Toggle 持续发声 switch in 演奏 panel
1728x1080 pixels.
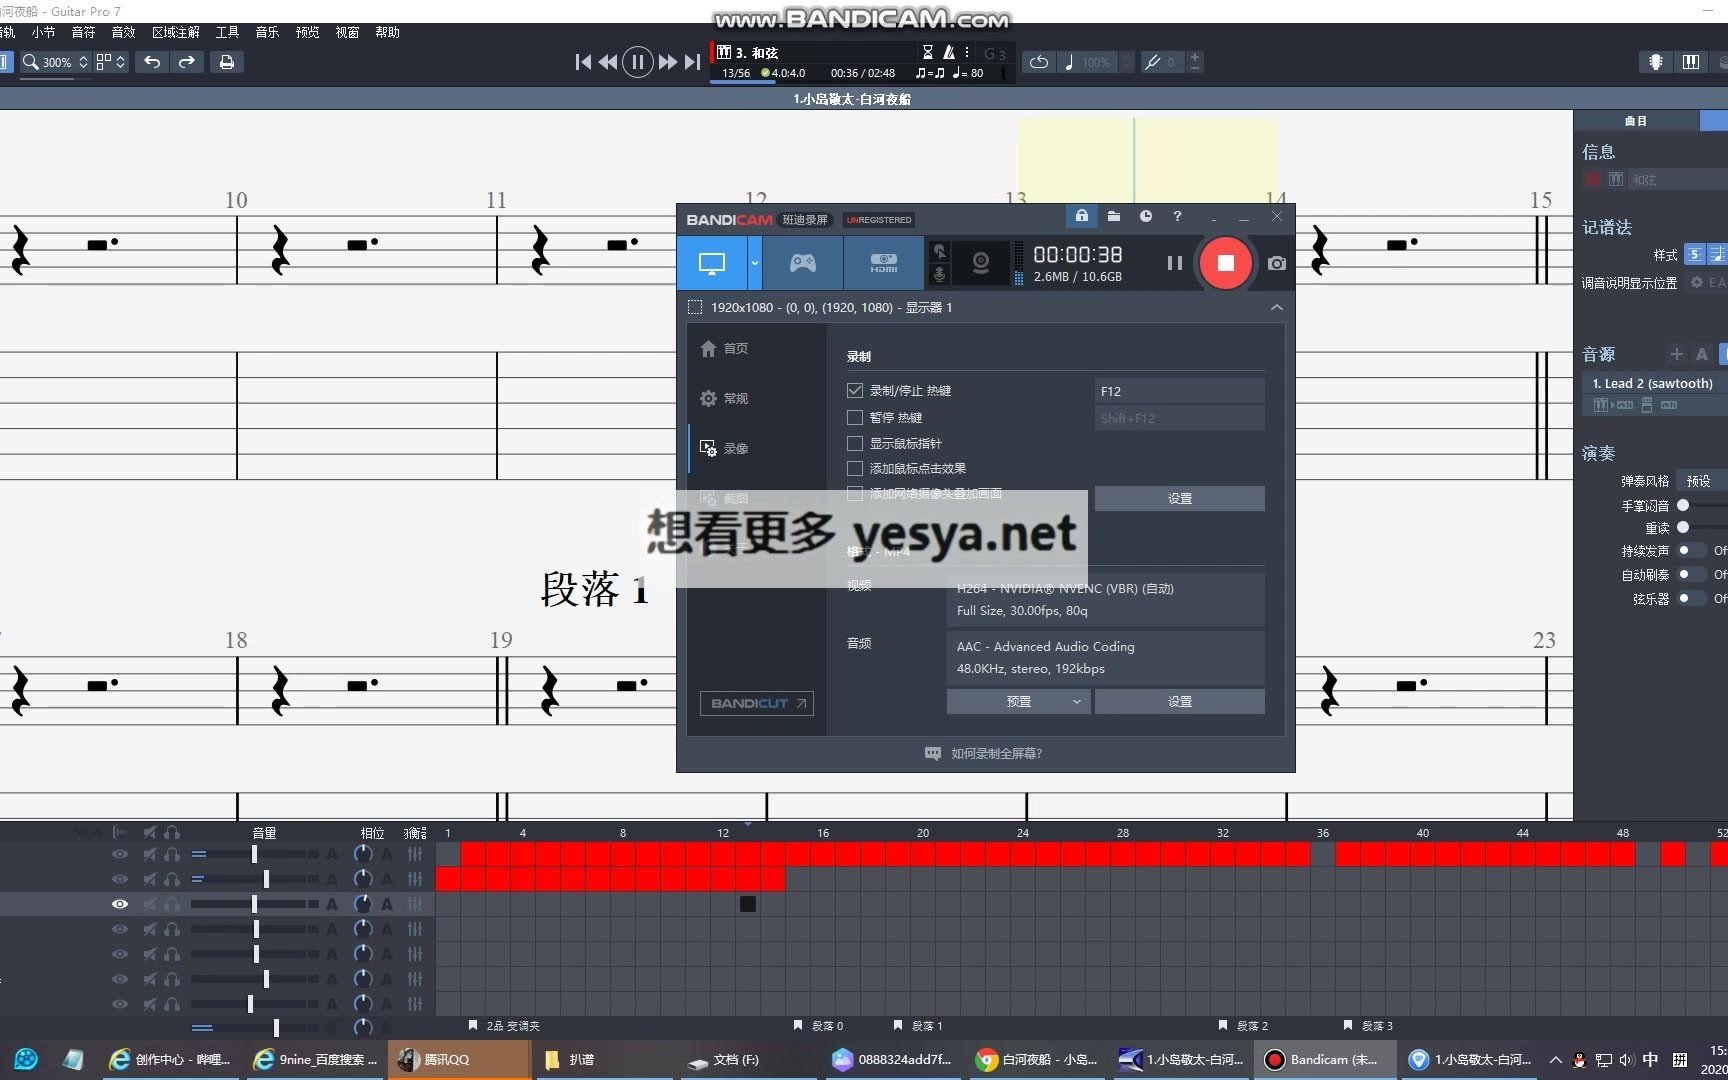(x=1689, y=550)
